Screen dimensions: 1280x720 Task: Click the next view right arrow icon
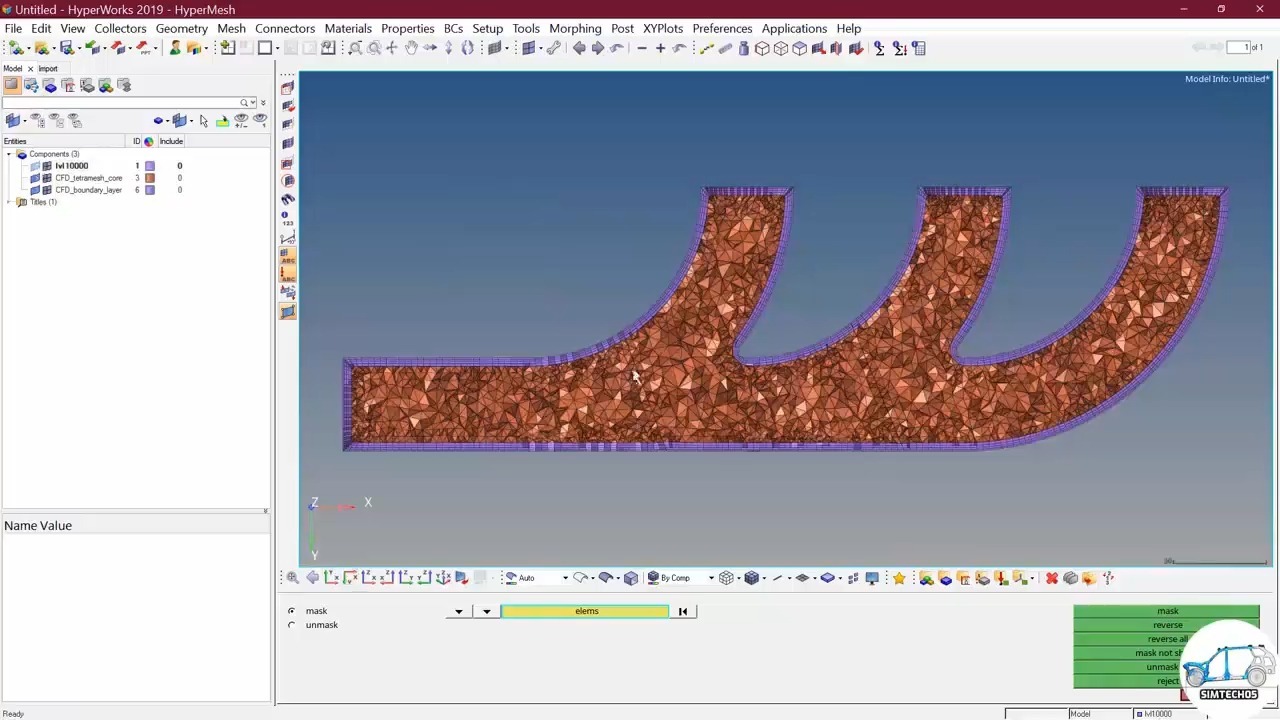click(598, 48)
